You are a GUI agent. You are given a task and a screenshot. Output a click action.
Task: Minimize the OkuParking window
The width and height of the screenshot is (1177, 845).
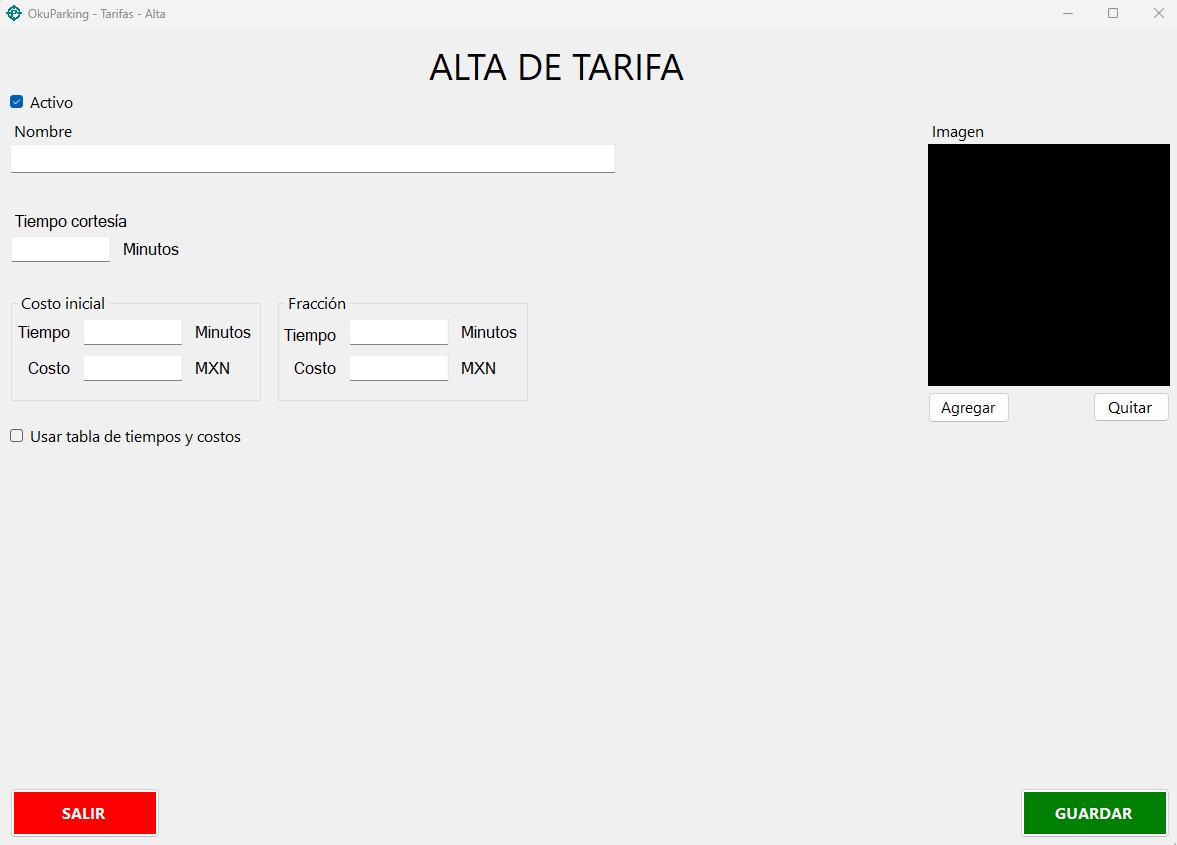point(1068,14)
